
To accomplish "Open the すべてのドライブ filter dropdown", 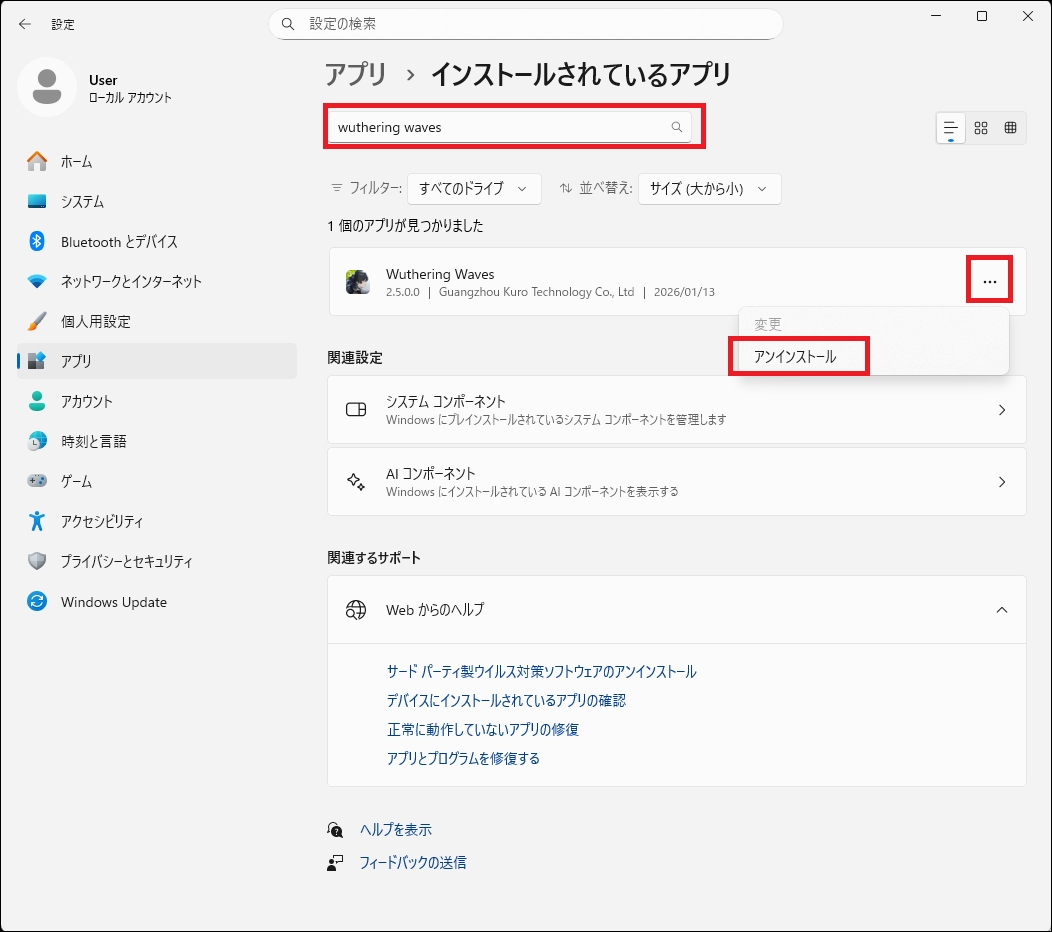I will (x=474, y=188).
